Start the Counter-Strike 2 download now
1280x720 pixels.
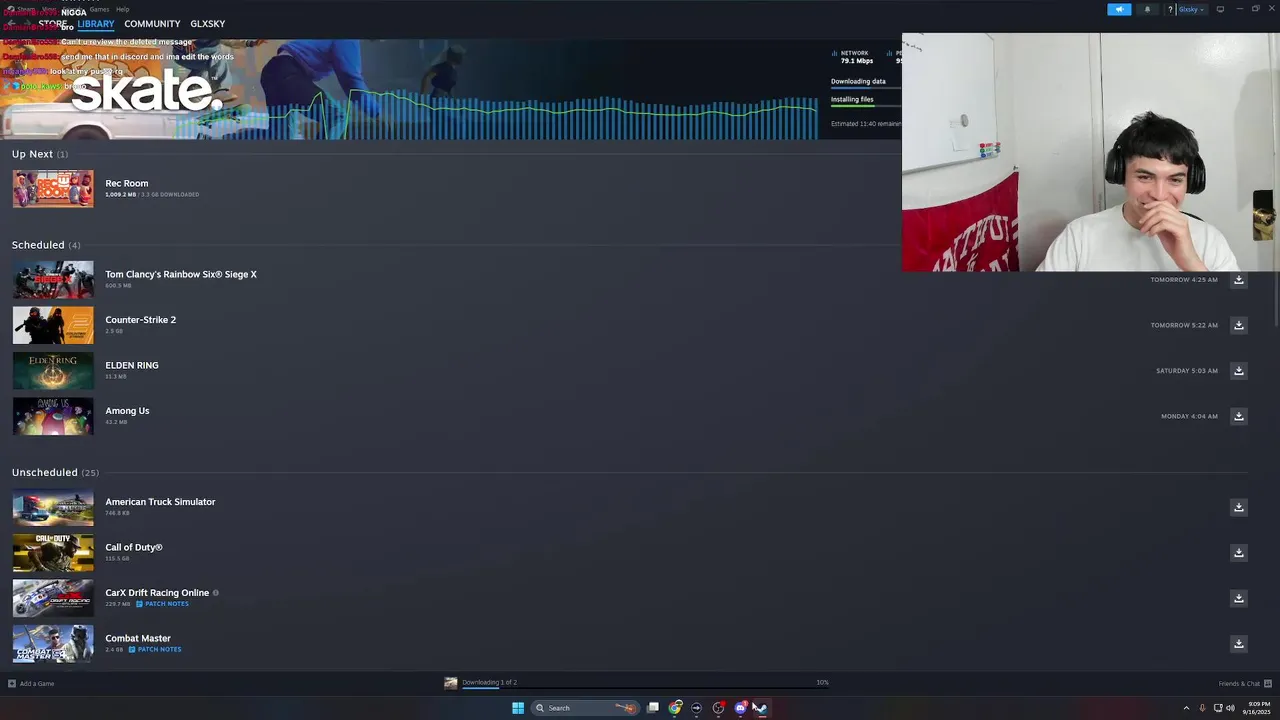[x=1238, y=325]
